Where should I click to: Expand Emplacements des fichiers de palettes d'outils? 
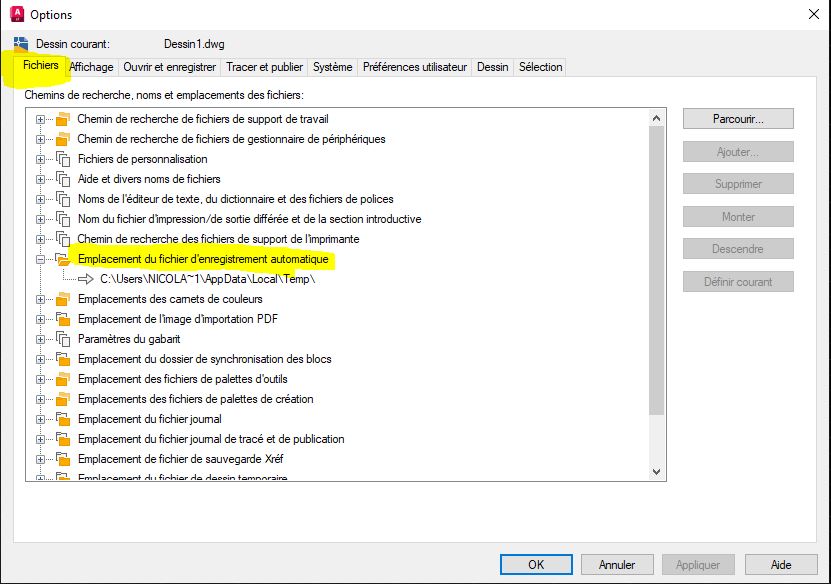coord(41,379)
